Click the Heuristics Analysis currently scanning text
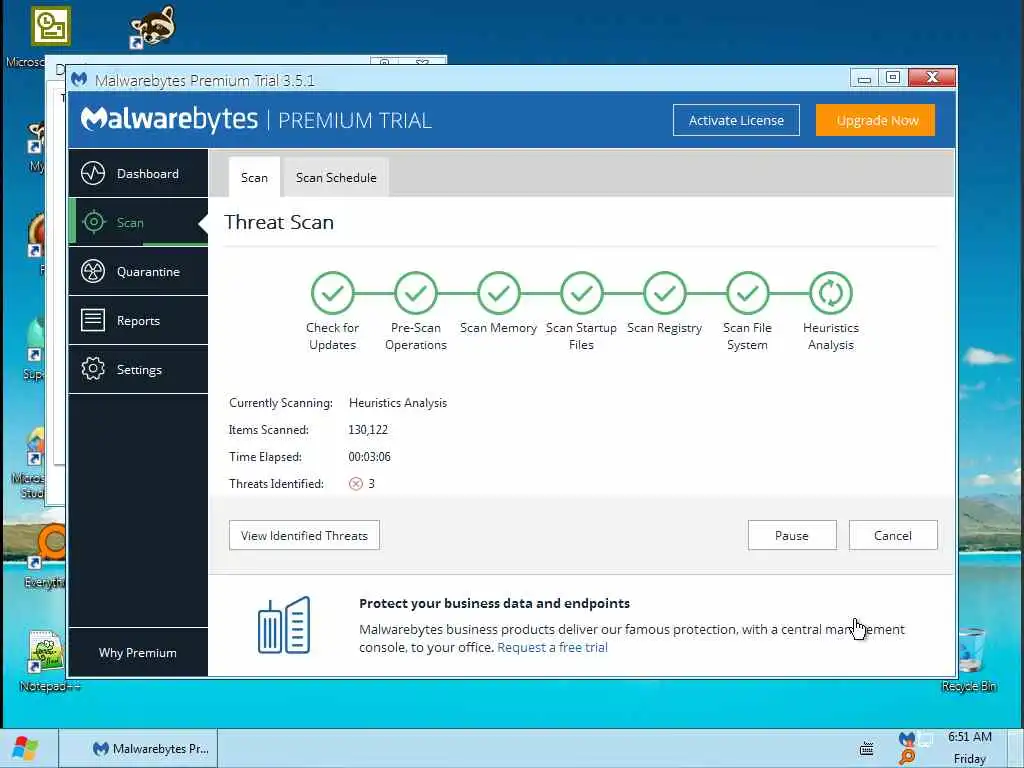The image size is (1024, 768). 398,403
